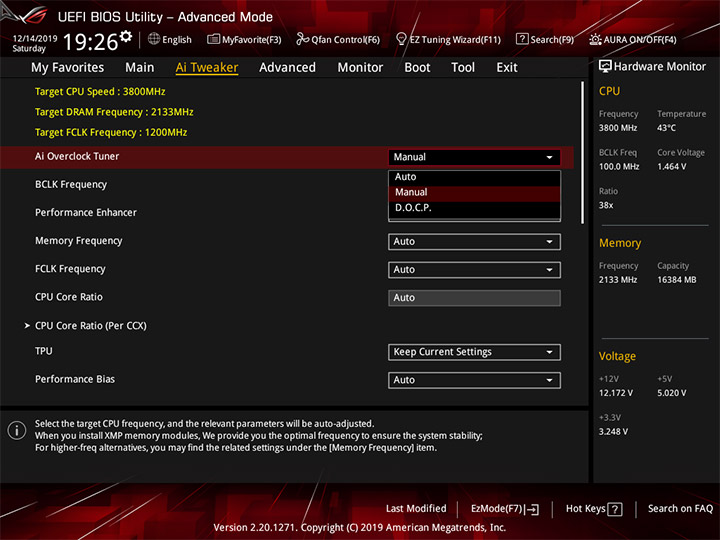The height and width of the screenshot is (540, 720).
Task: Collapse the Ai Overclock Tuner dropdown
Action: pos(474,157)
